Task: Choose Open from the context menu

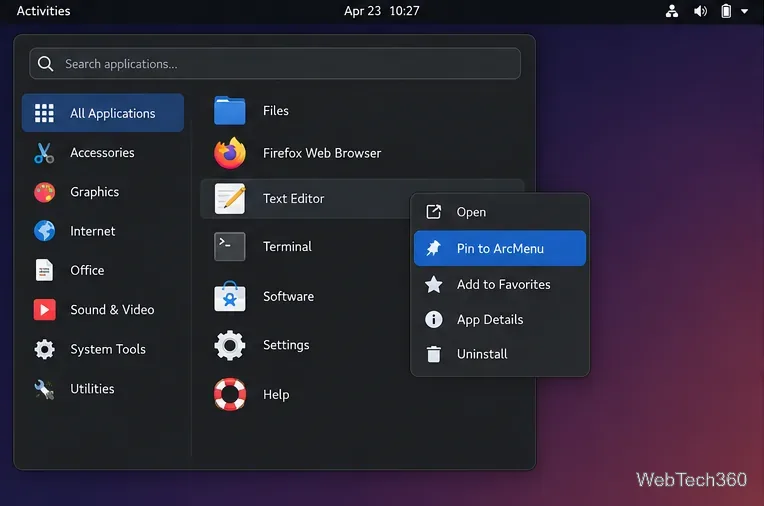Action: coord(500,212)
